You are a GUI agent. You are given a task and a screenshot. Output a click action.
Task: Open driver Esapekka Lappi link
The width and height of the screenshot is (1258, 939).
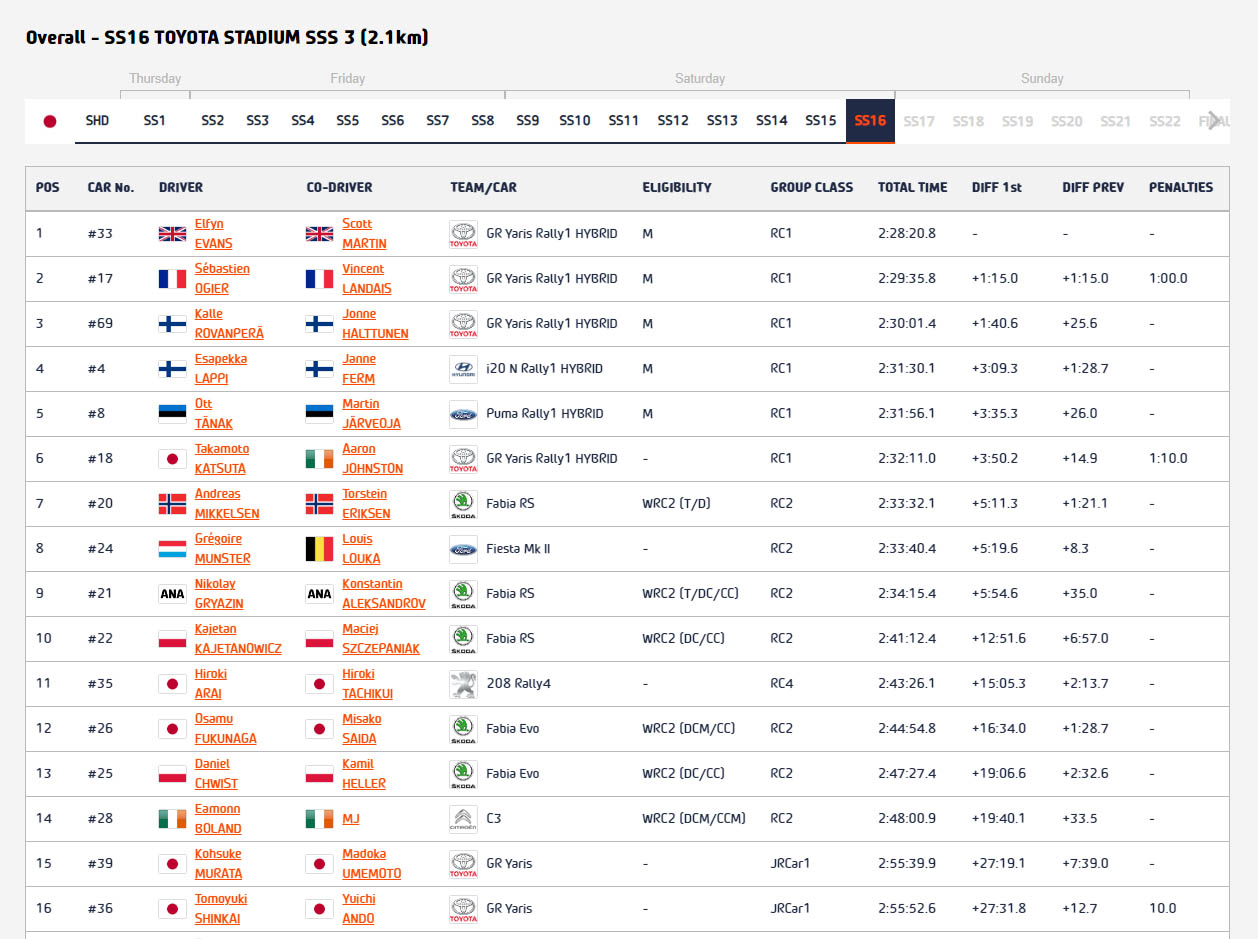220,369
